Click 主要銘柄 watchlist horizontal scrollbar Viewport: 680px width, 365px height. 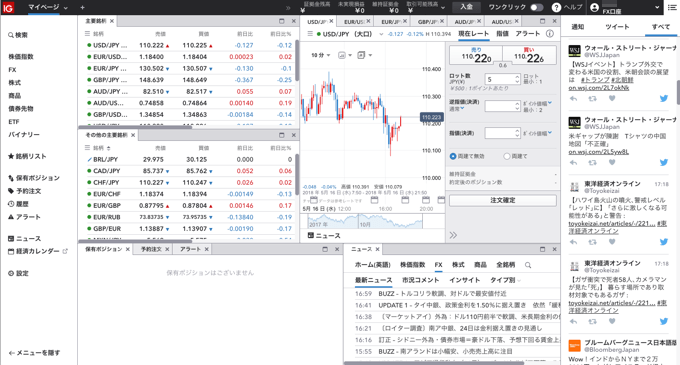coord(135,127)
